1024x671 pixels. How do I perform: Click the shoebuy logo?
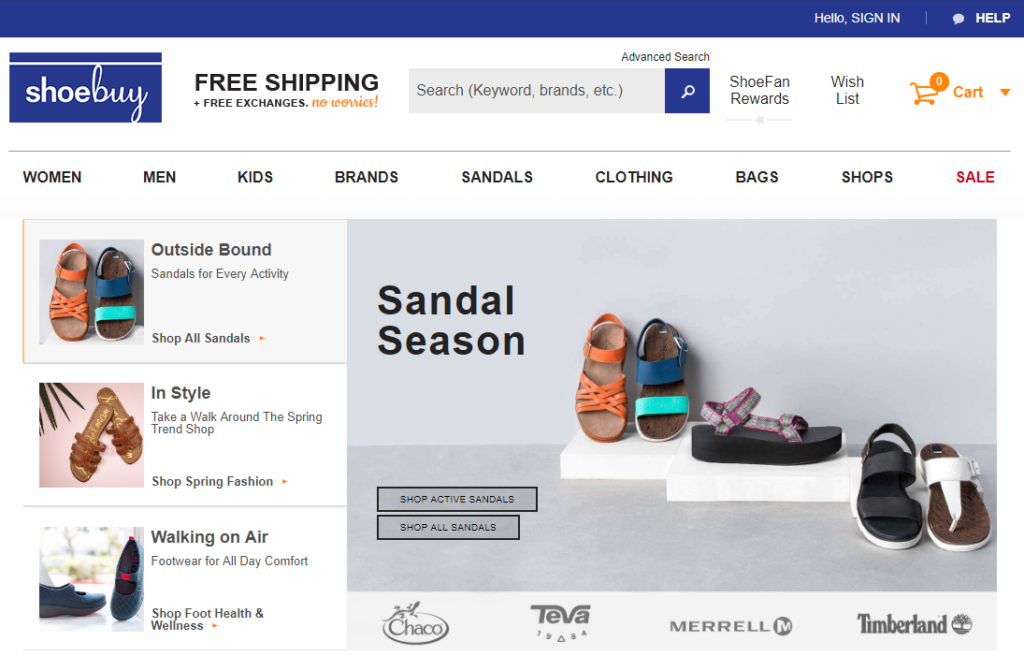[x=86, y=88]
